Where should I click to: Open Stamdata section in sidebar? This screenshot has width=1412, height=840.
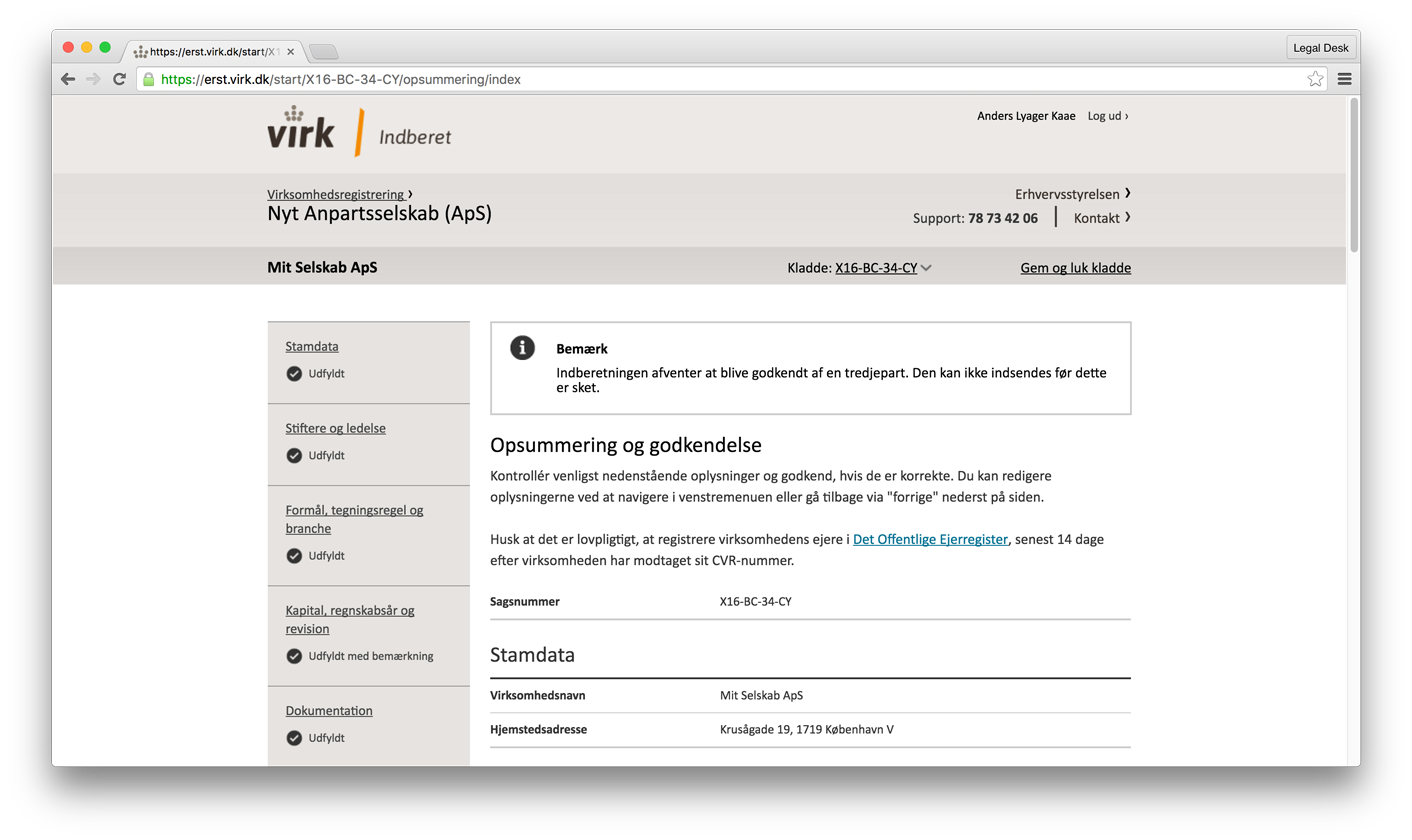coord(312,346)
